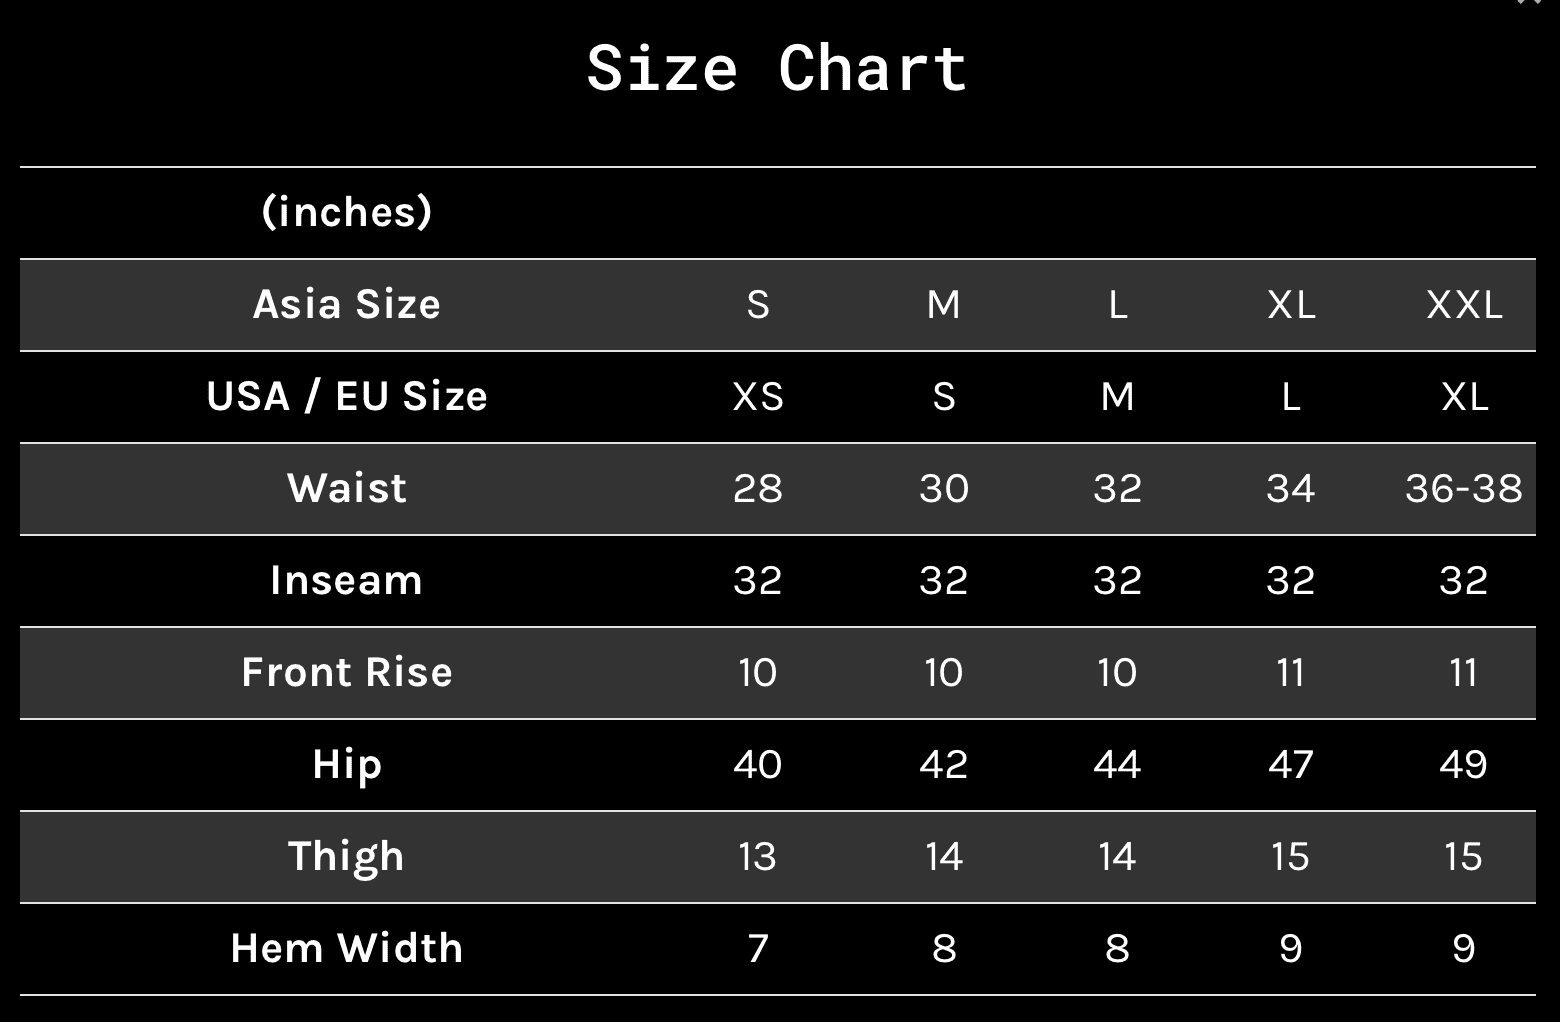
Task: Click the XS value in USA / EU Size row
Action: [758, 396]
